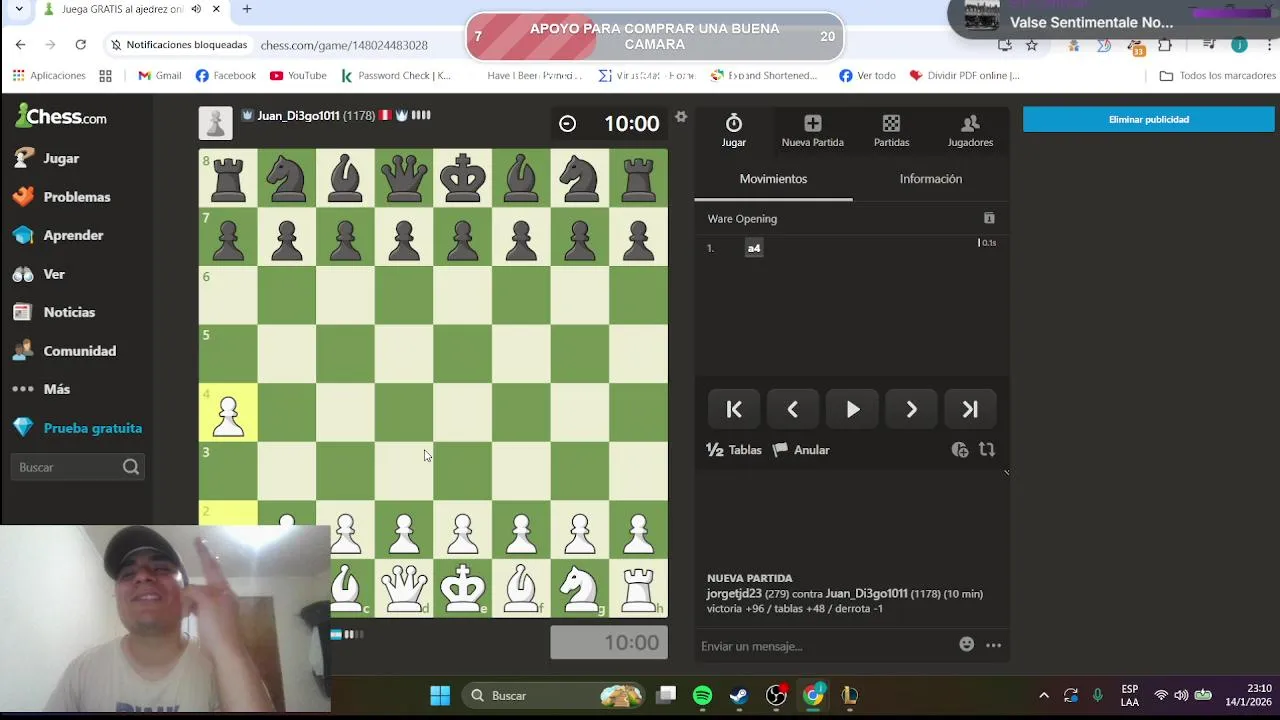Open the media control playlist icon

(x=1209, y=45)
